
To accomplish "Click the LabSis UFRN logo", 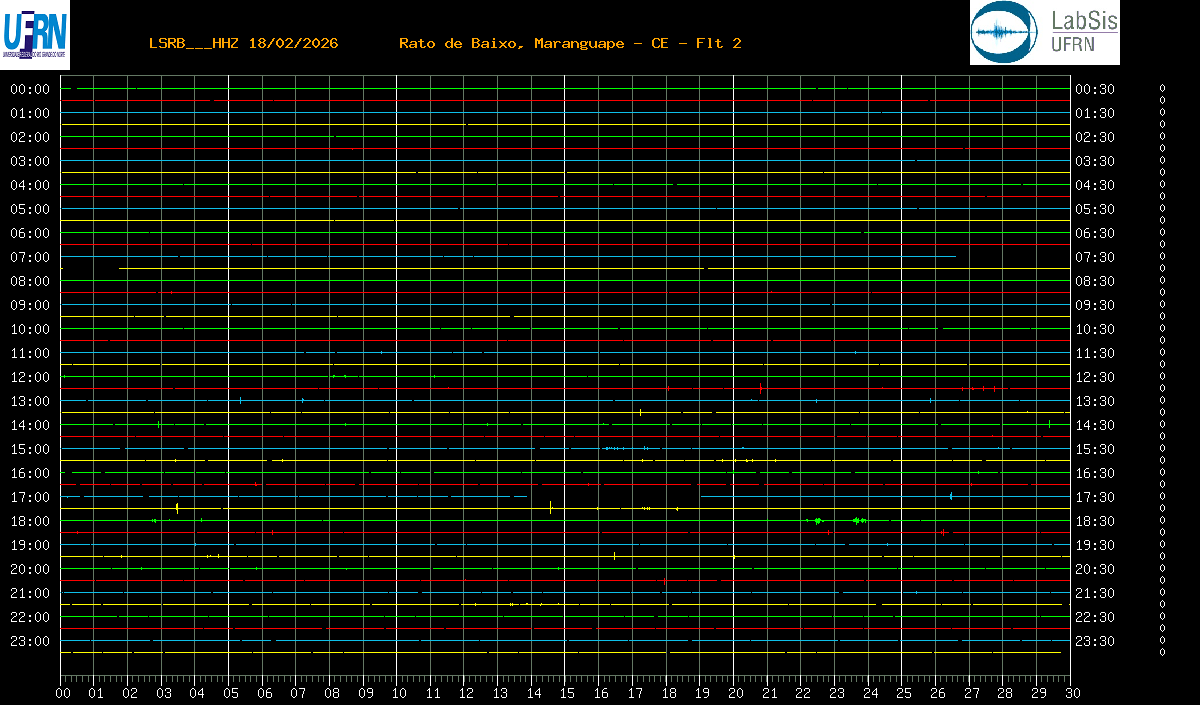I will click(1045, 32).
